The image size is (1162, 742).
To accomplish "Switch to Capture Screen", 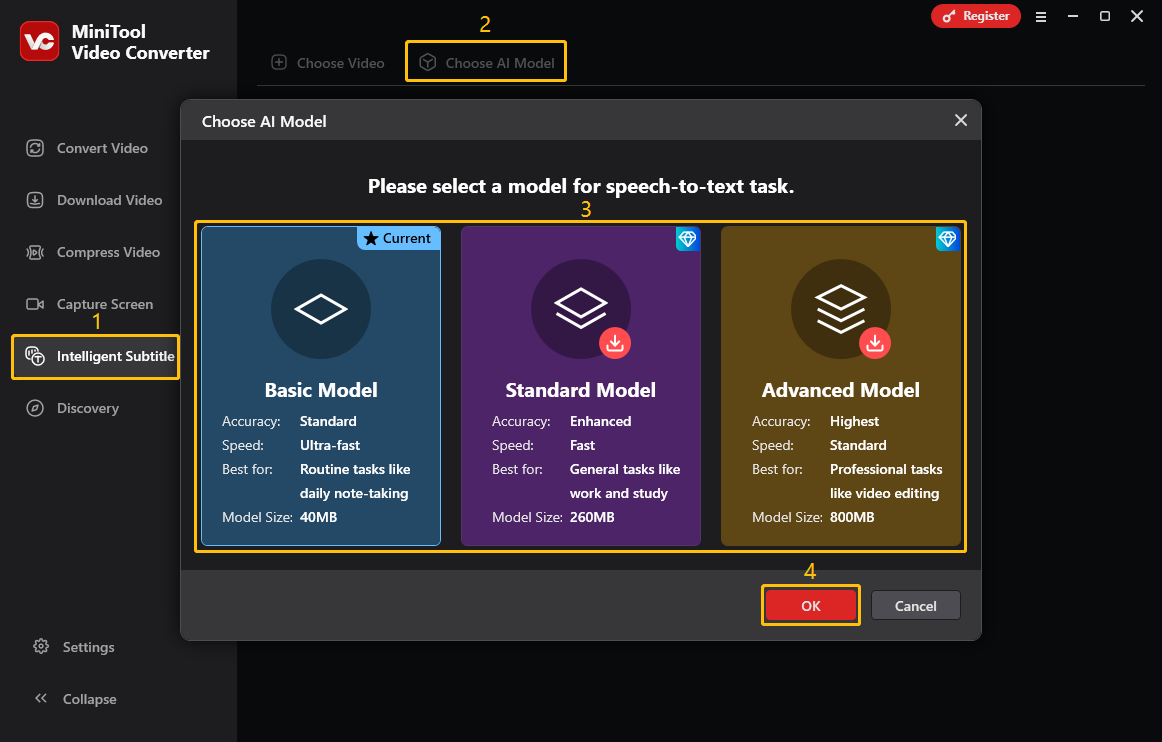I will (x=105, y=304).
